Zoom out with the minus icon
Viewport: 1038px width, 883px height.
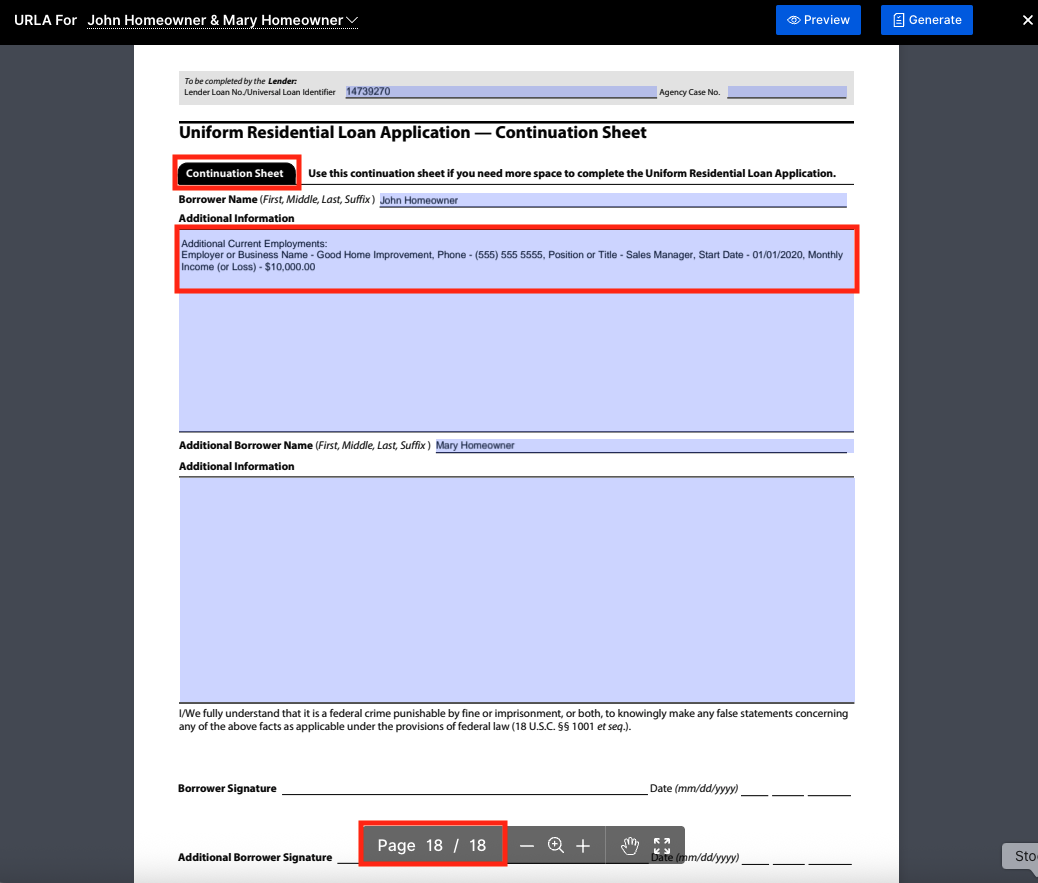(526, 845)
